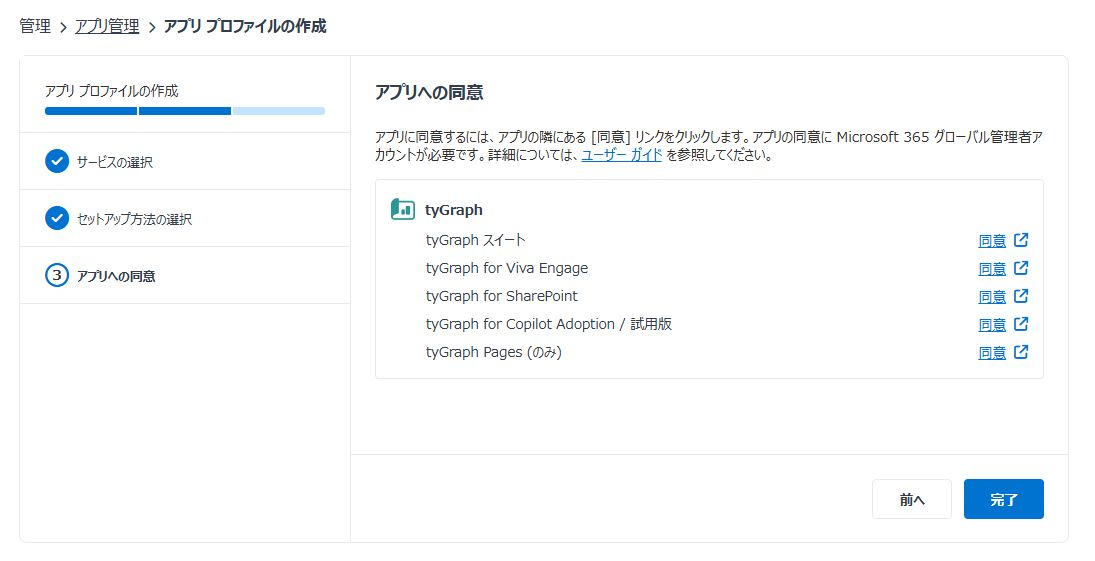
Task: Open external link icon for tyGraph for Copilot Adoption
Action: tap(1021, 324)
